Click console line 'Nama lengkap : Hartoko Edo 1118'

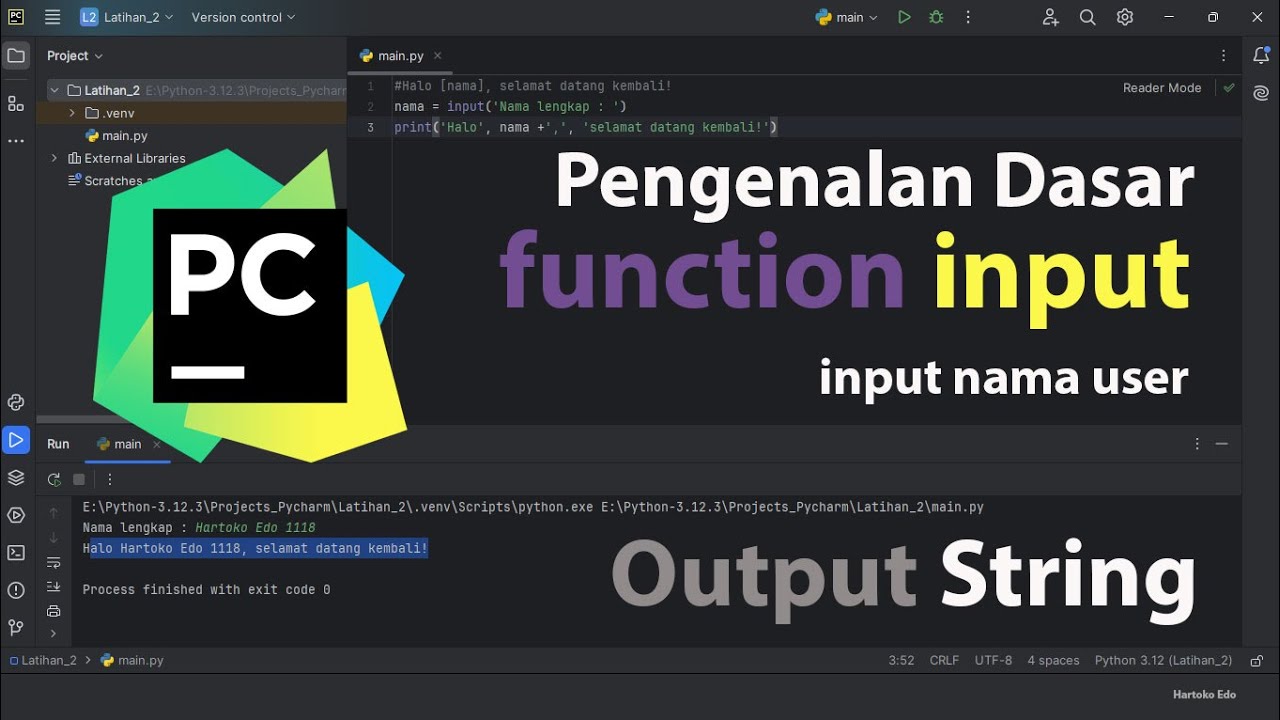[x=199, y=527]
